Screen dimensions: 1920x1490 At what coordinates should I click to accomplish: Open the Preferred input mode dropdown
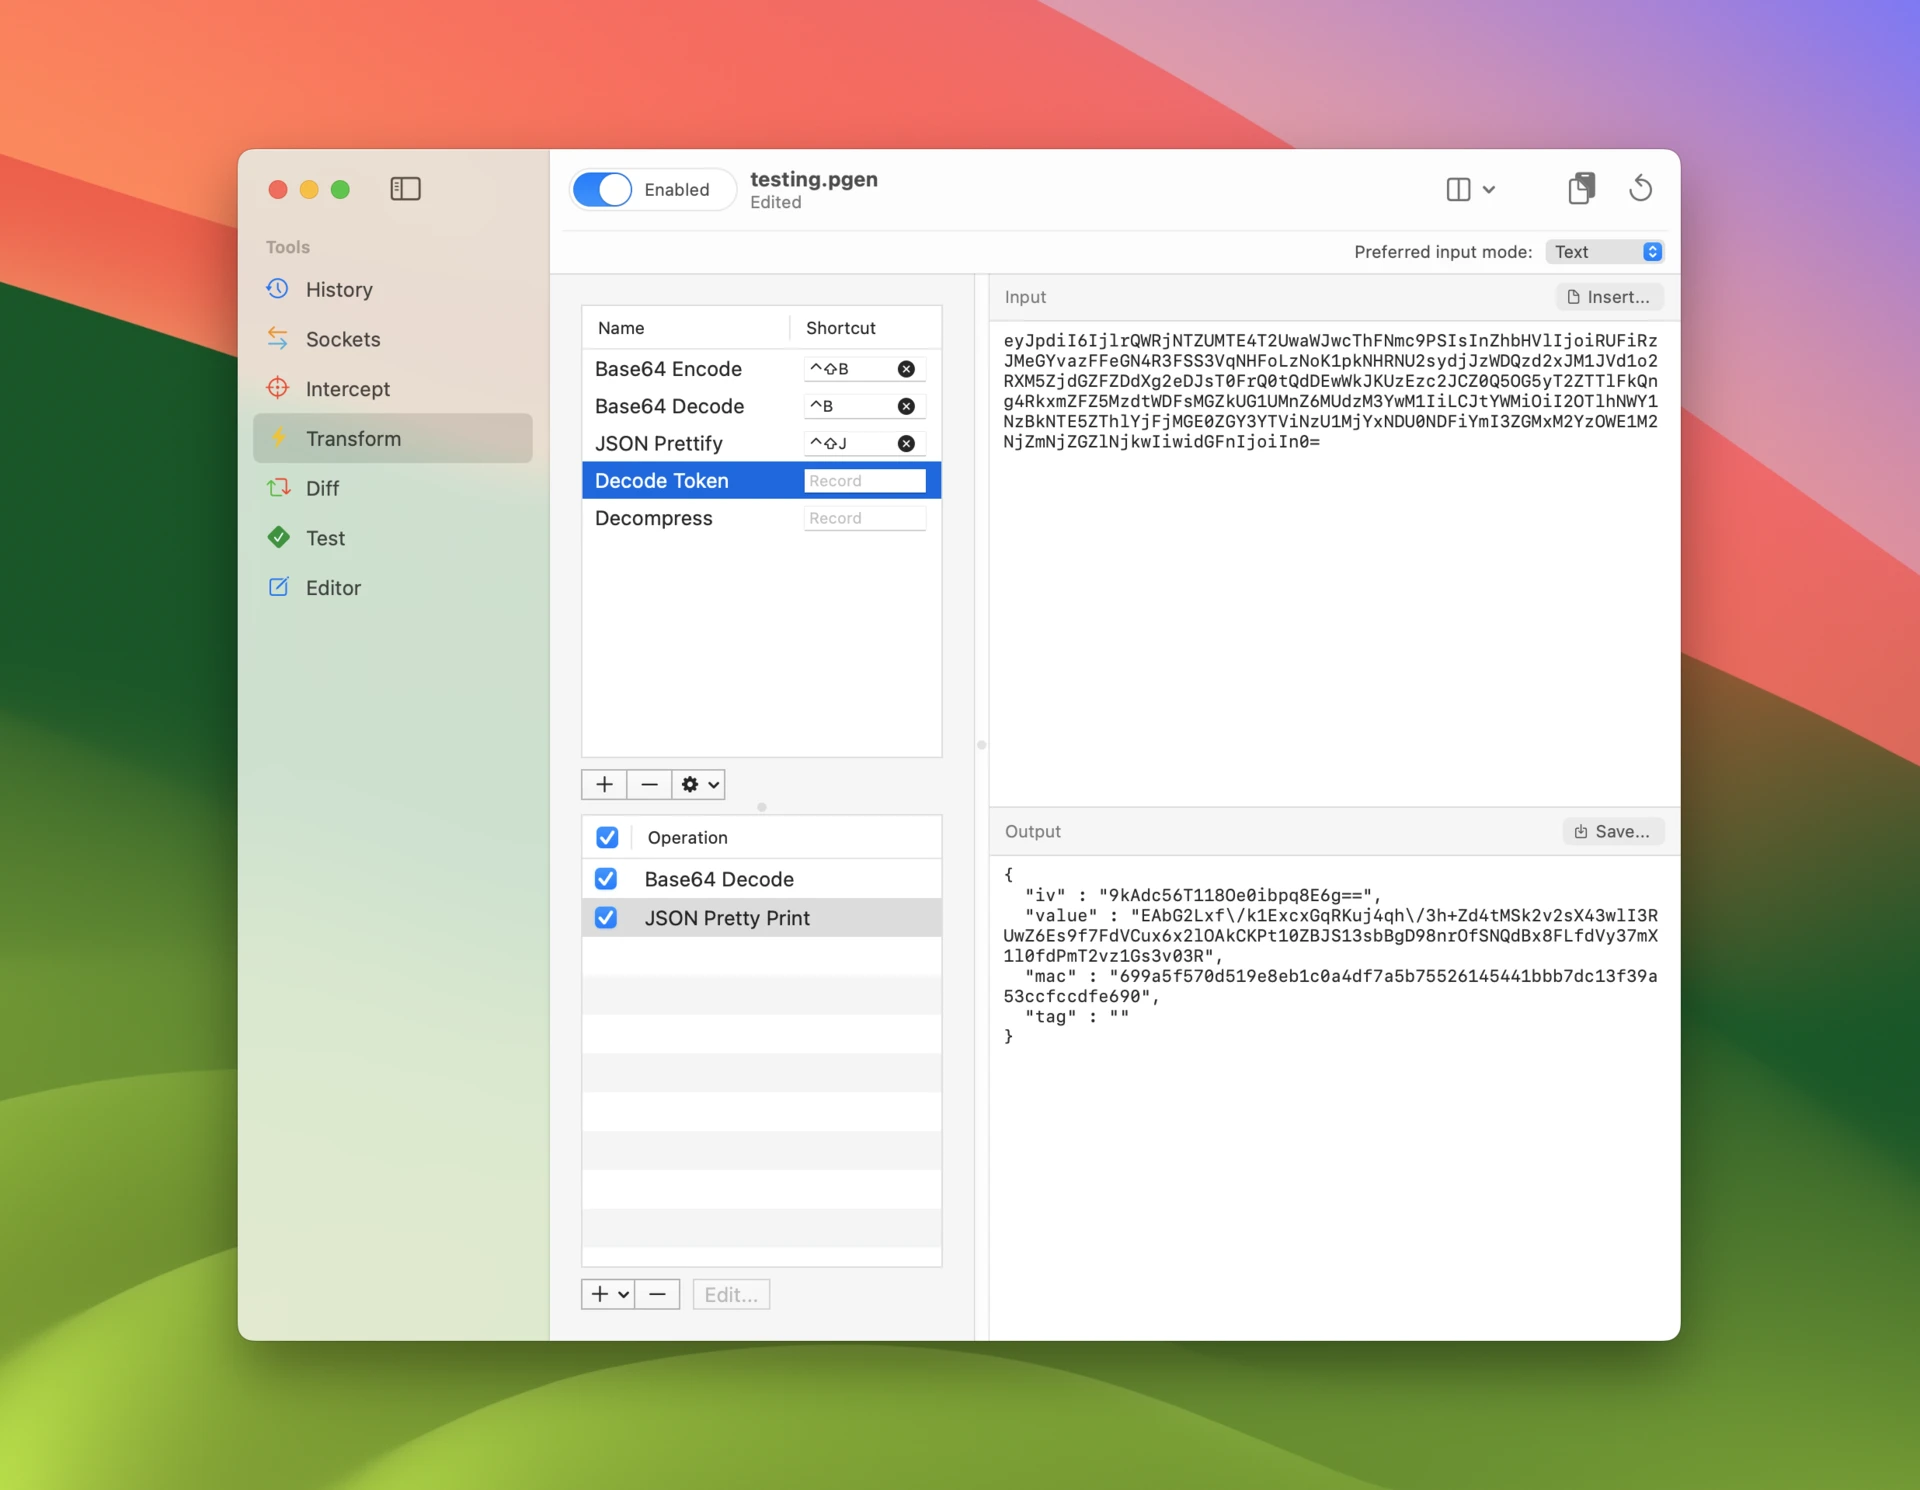[x=1605, y=252]
